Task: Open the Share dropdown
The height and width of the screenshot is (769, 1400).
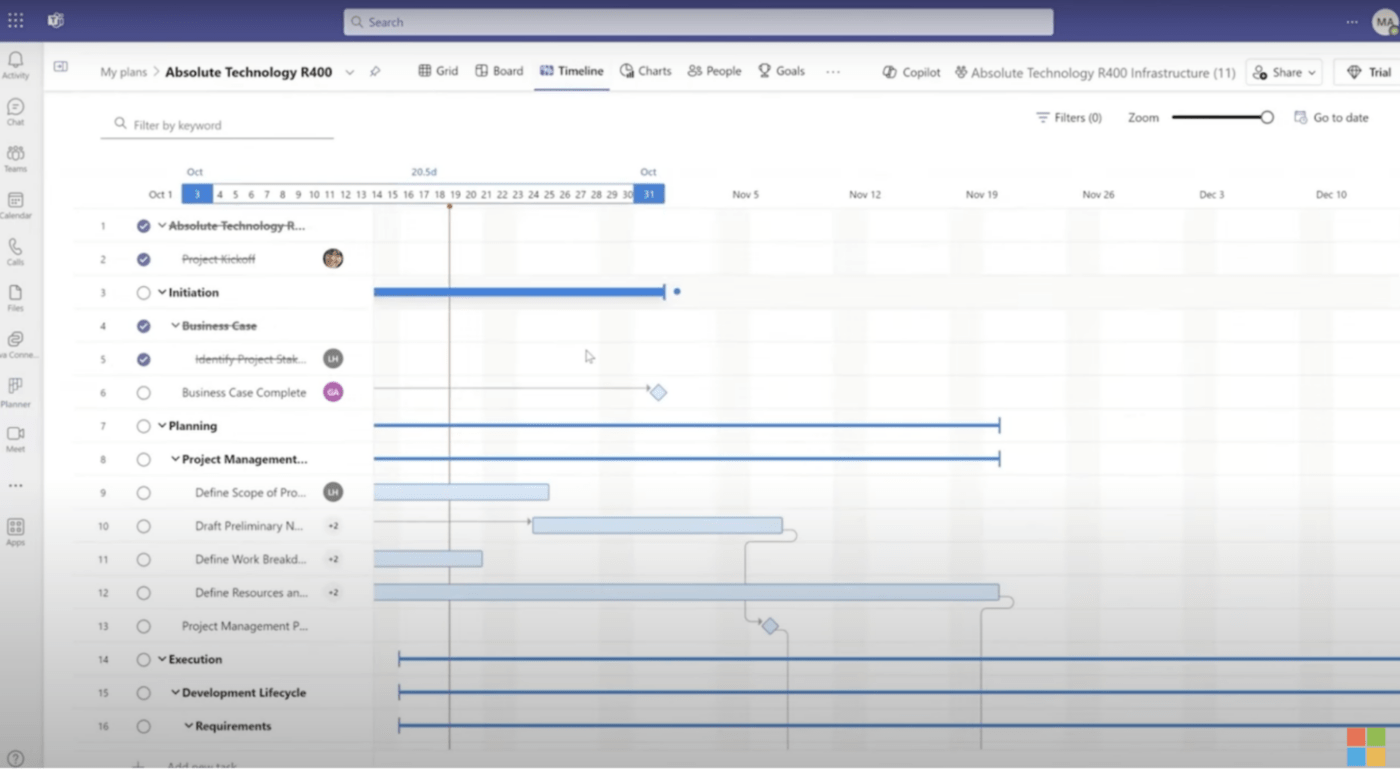Action: pyautogui.click(x=1284, y=72)
